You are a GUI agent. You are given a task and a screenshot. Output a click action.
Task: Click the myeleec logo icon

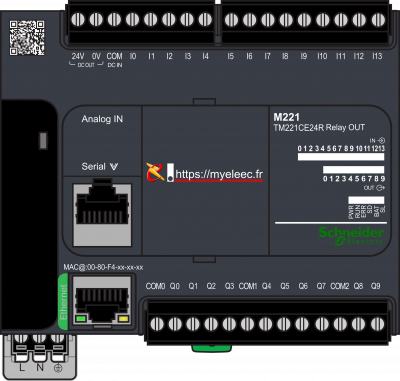coord(155,172)
